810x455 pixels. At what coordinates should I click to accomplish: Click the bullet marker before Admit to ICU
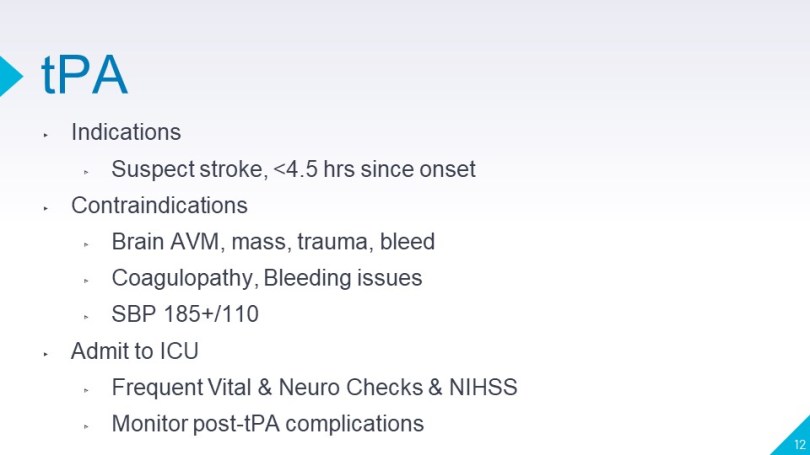(x=45, y=353)
